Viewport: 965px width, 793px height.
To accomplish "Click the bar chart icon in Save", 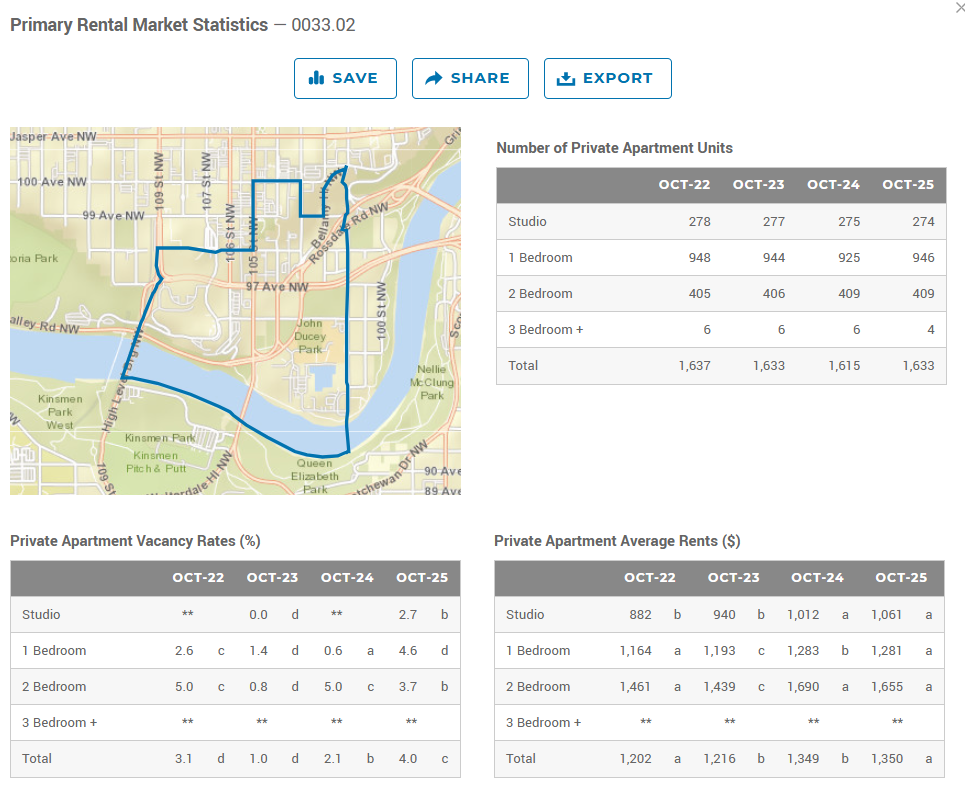I will [x=317, y=78].
